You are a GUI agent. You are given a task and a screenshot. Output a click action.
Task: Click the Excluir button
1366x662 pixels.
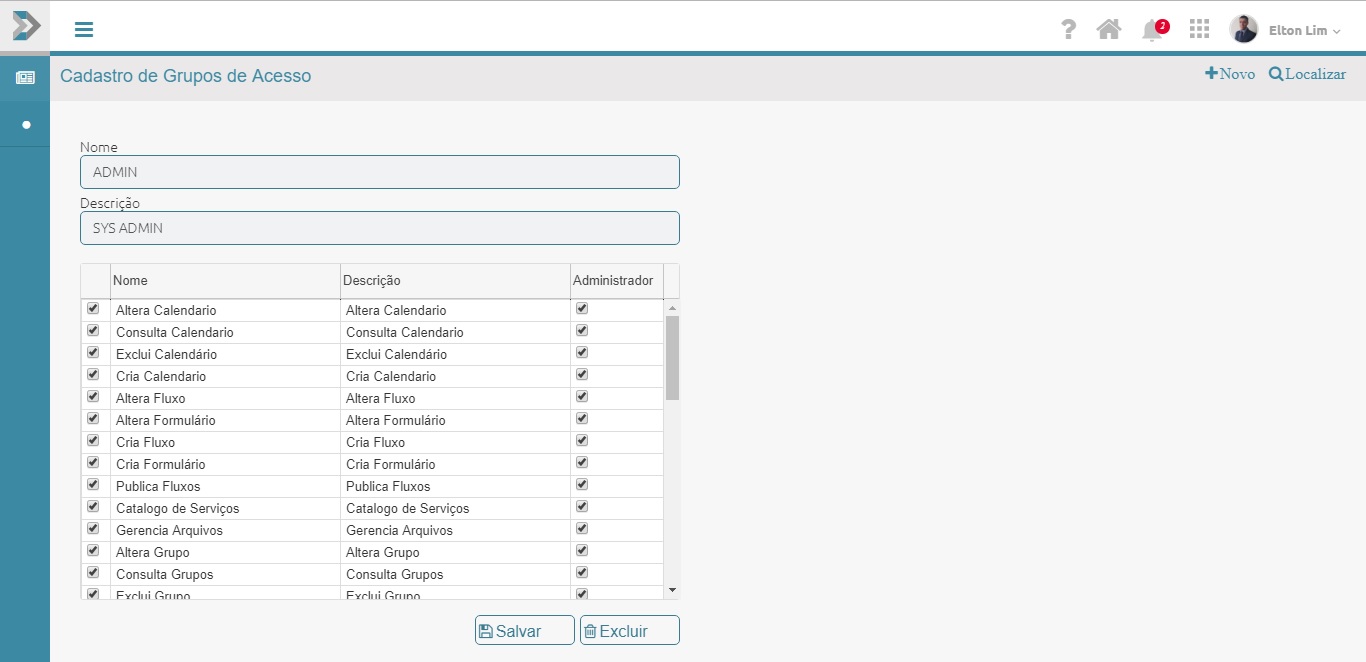tap(629, 631)
